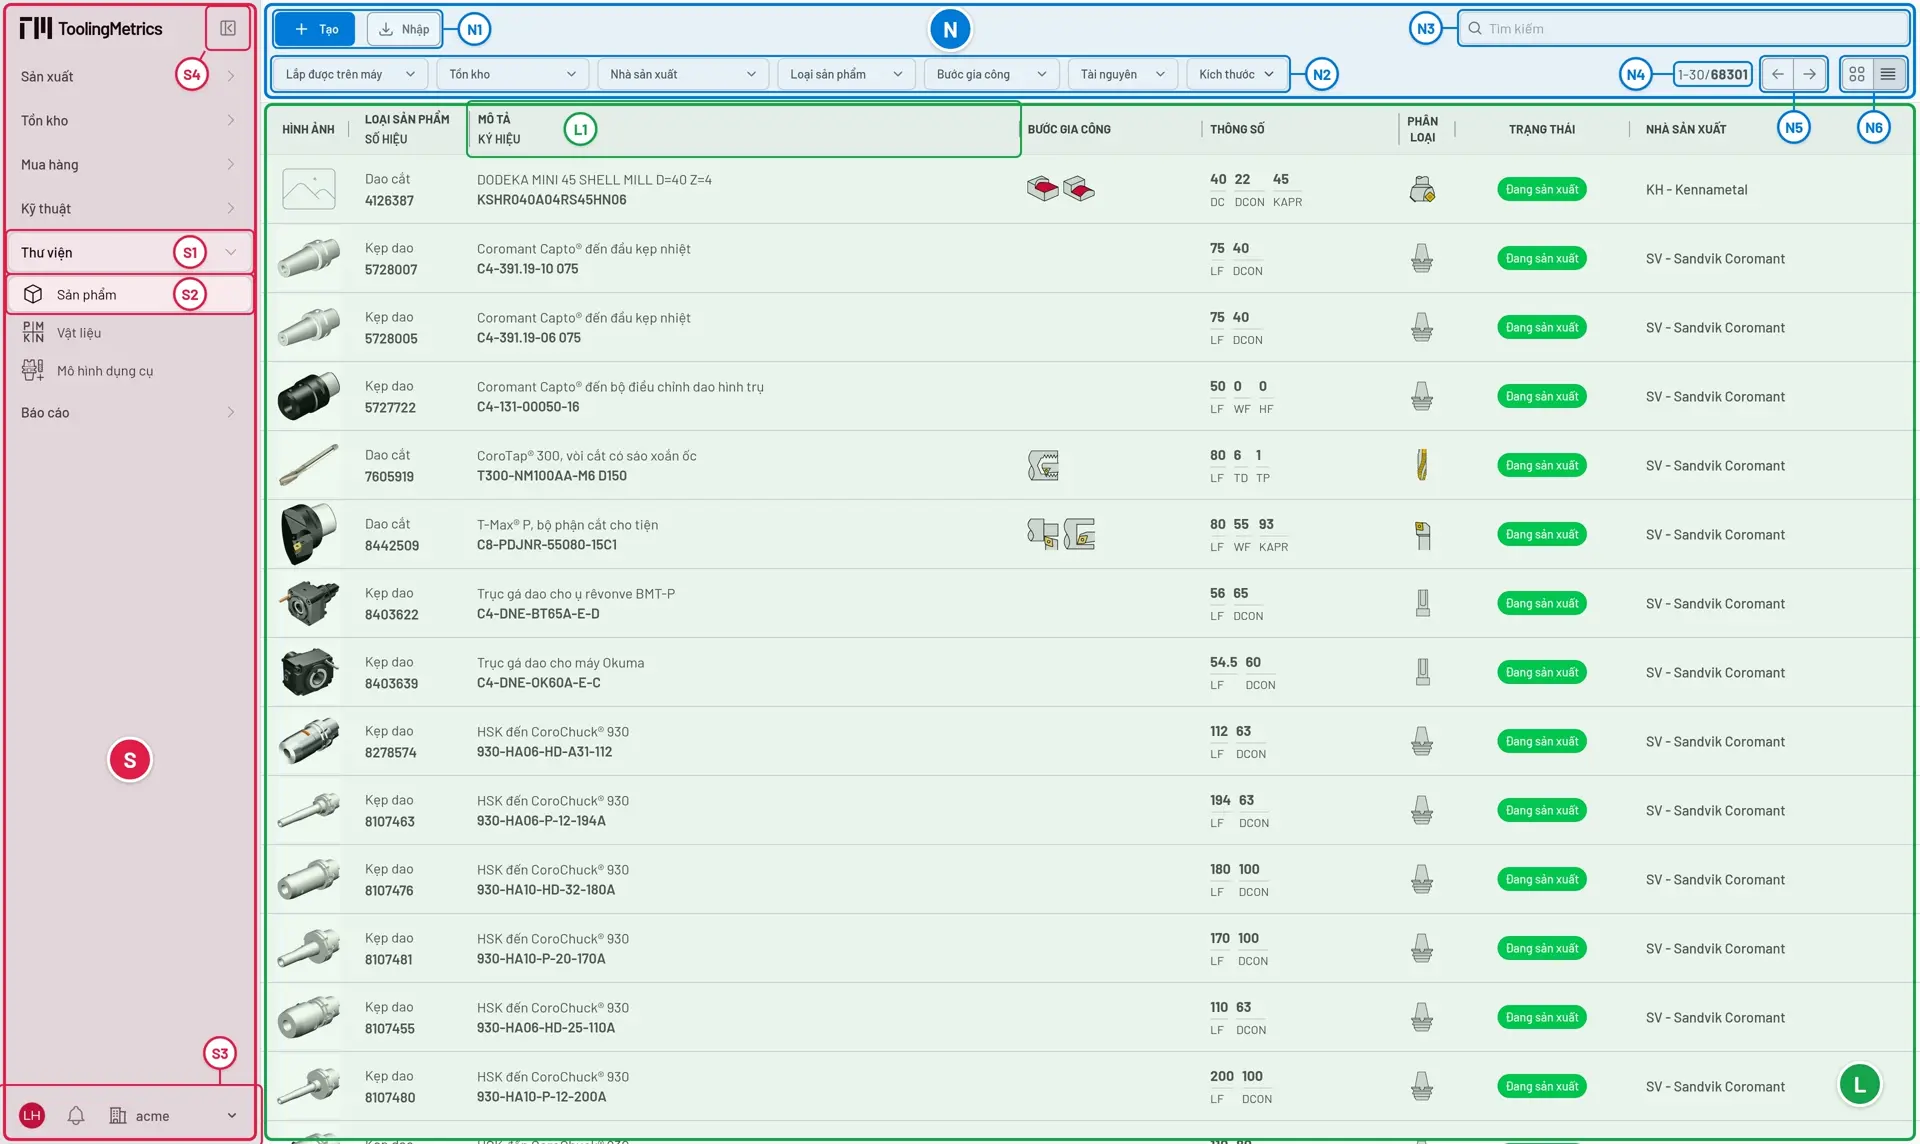Expand the acme organization switcher
The image size is (1920, 1144).
pyautogui.click(x=174, y=1115)
